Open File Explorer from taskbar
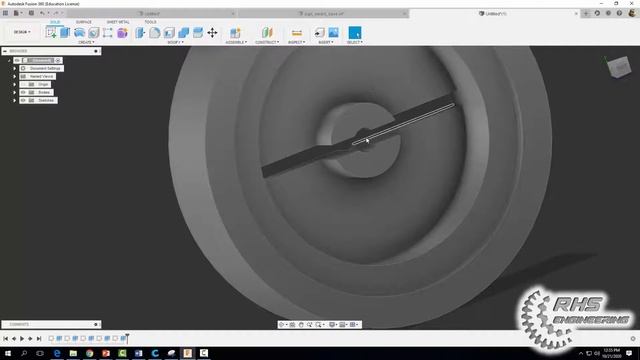Image resolution: width=640 pixels, height=360 pixels. 73,353
